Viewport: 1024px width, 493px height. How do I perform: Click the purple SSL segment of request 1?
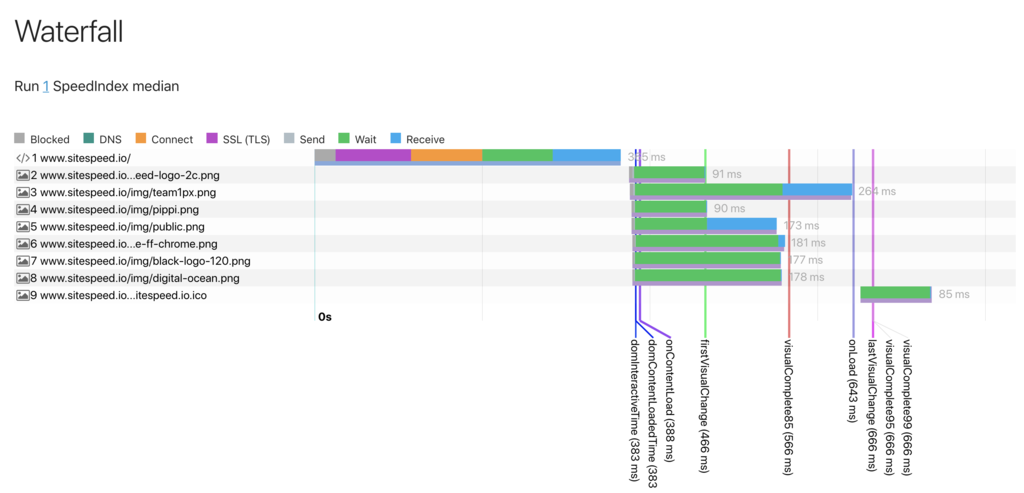[374, 155]
